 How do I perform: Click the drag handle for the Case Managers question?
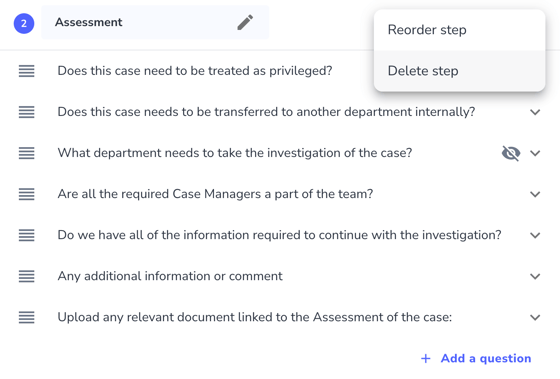click(27, 194)
